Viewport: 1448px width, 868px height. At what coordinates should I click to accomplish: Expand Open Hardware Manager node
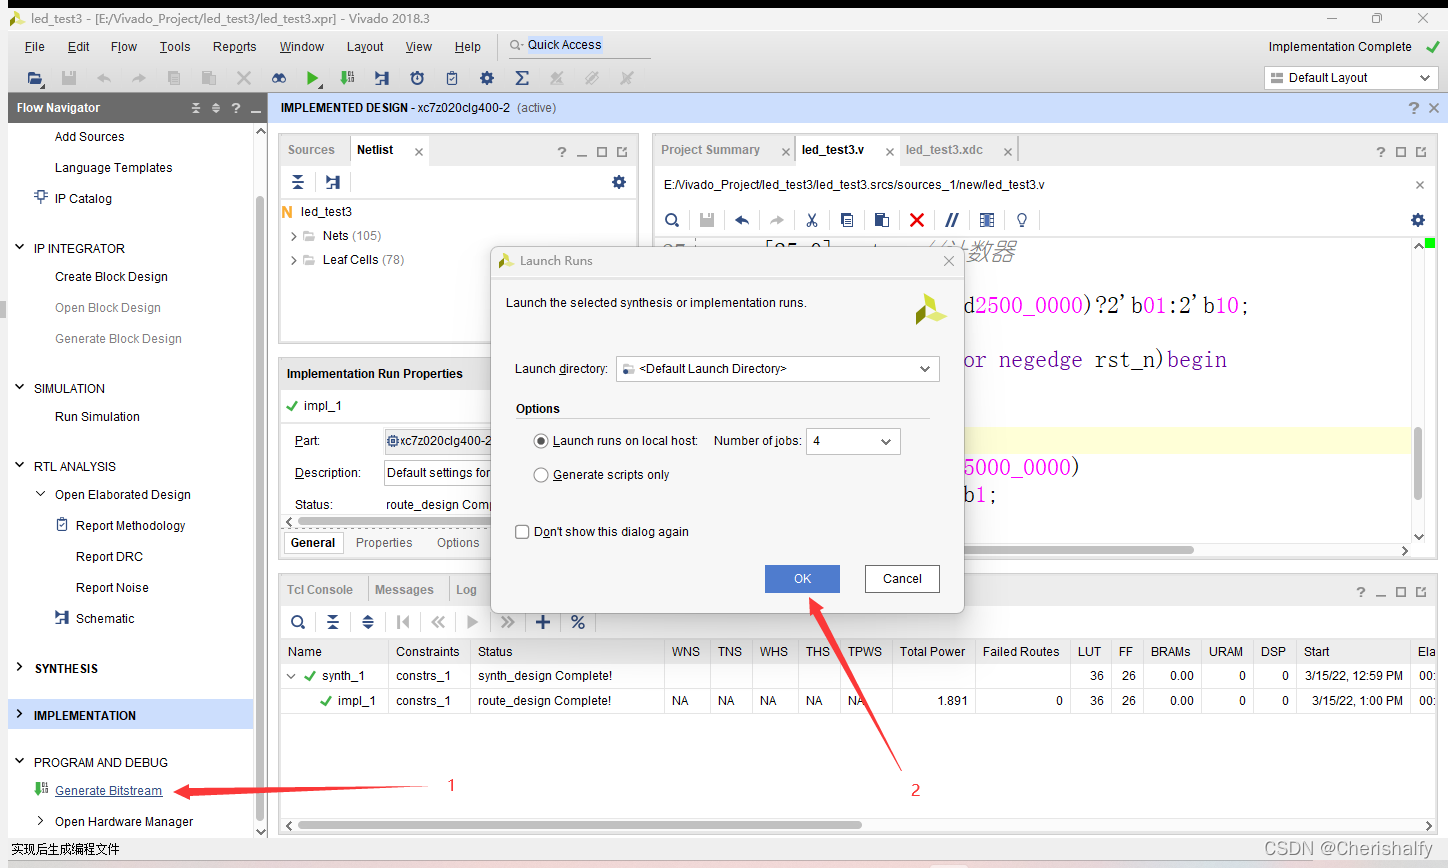(x=41, y=821)
